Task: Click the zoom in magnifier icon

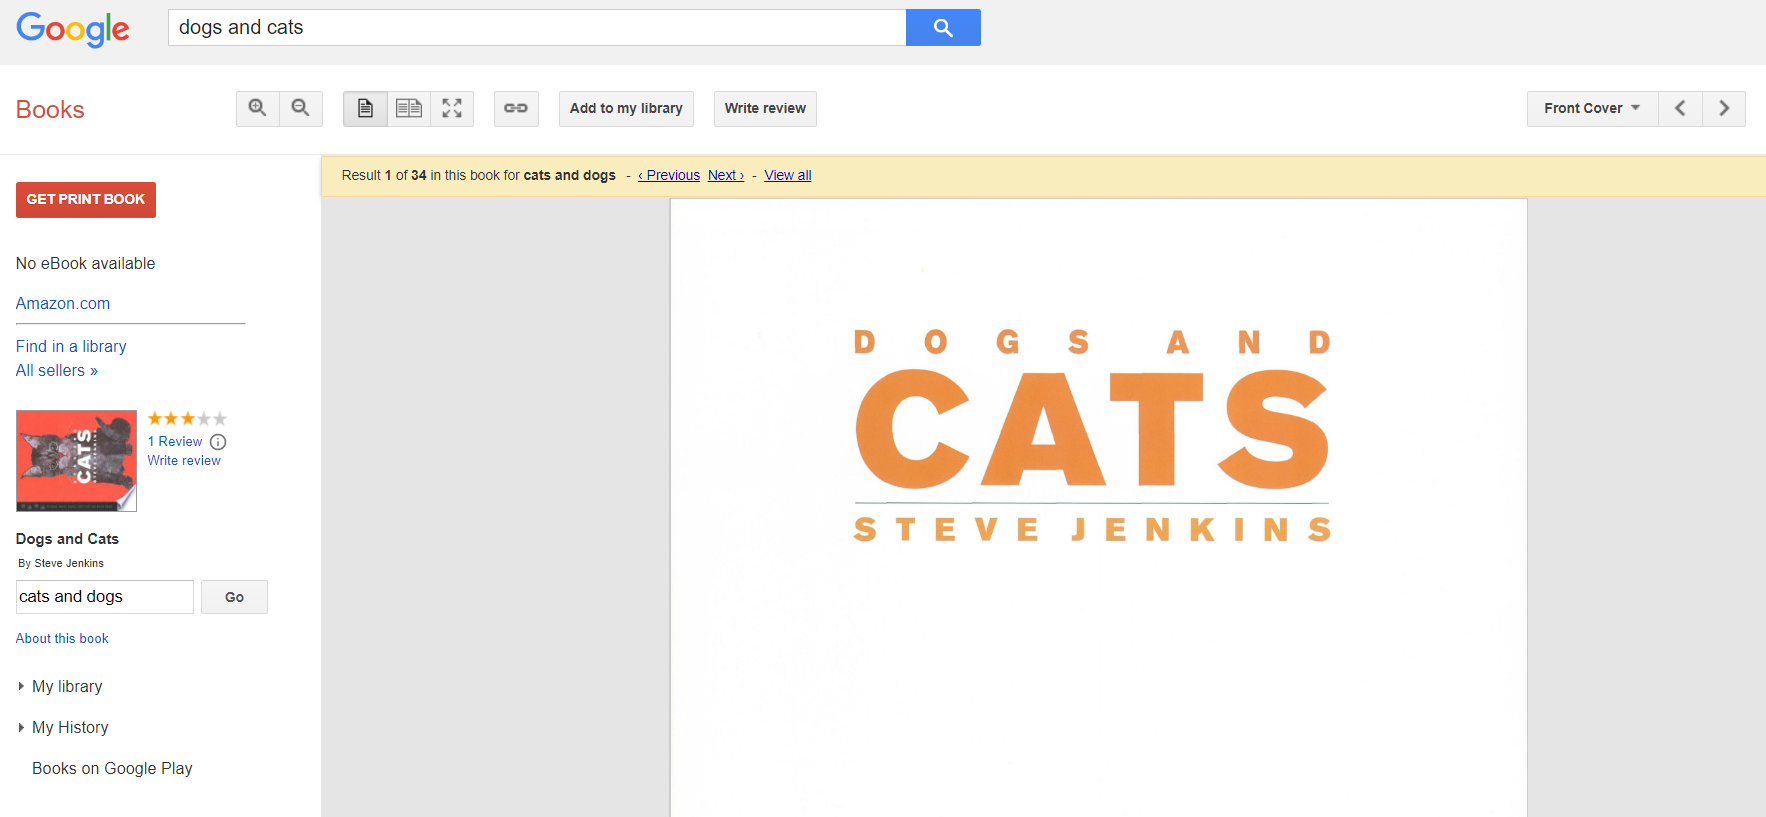Action: [x=257, y=108]
